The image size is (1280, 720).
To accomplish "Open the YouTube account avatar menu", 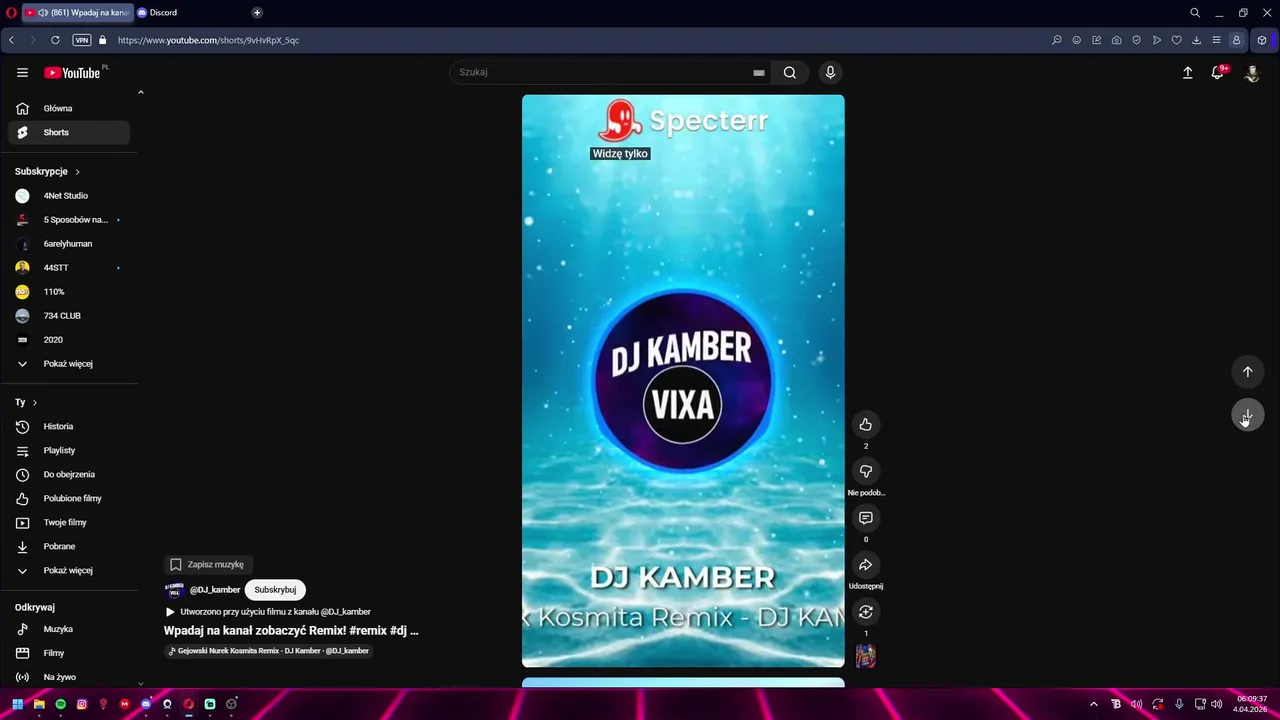I will pyautogui.click(x=1252, y=73).
